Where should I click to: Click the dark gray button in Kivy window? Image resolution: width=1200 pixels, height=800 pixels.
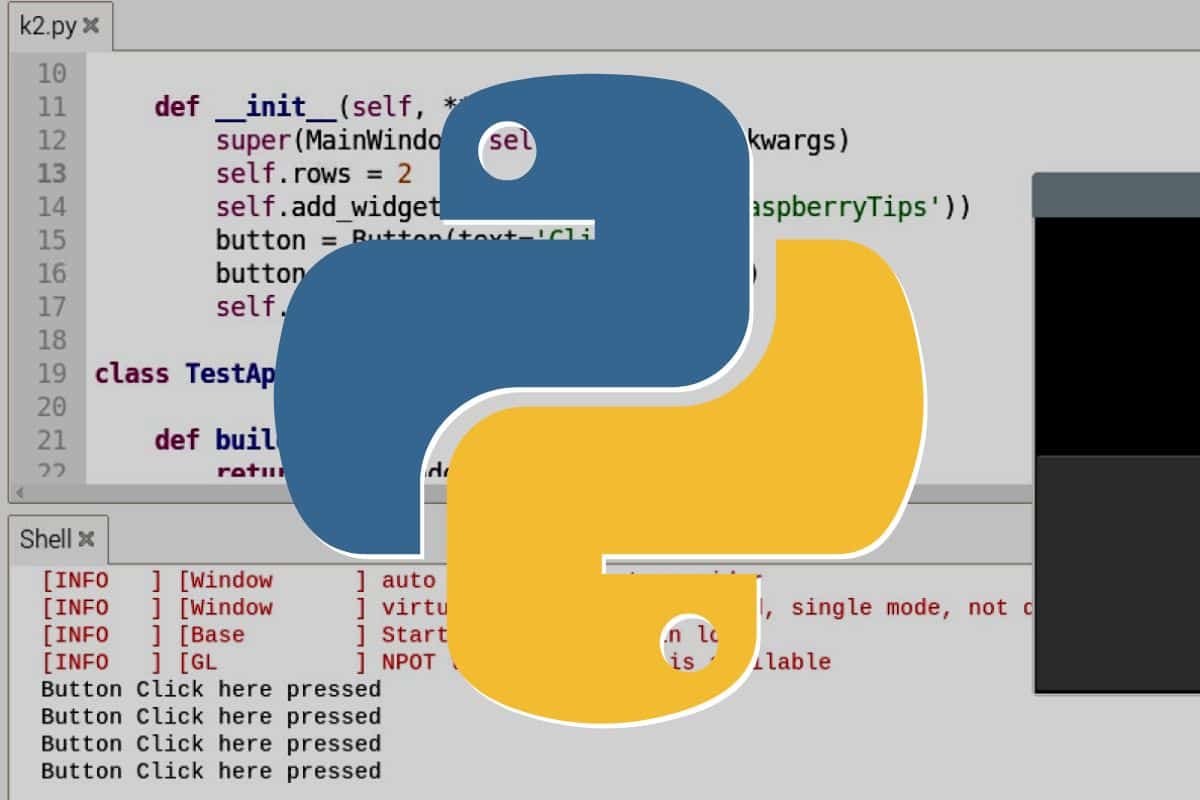tap(1117, 573)
